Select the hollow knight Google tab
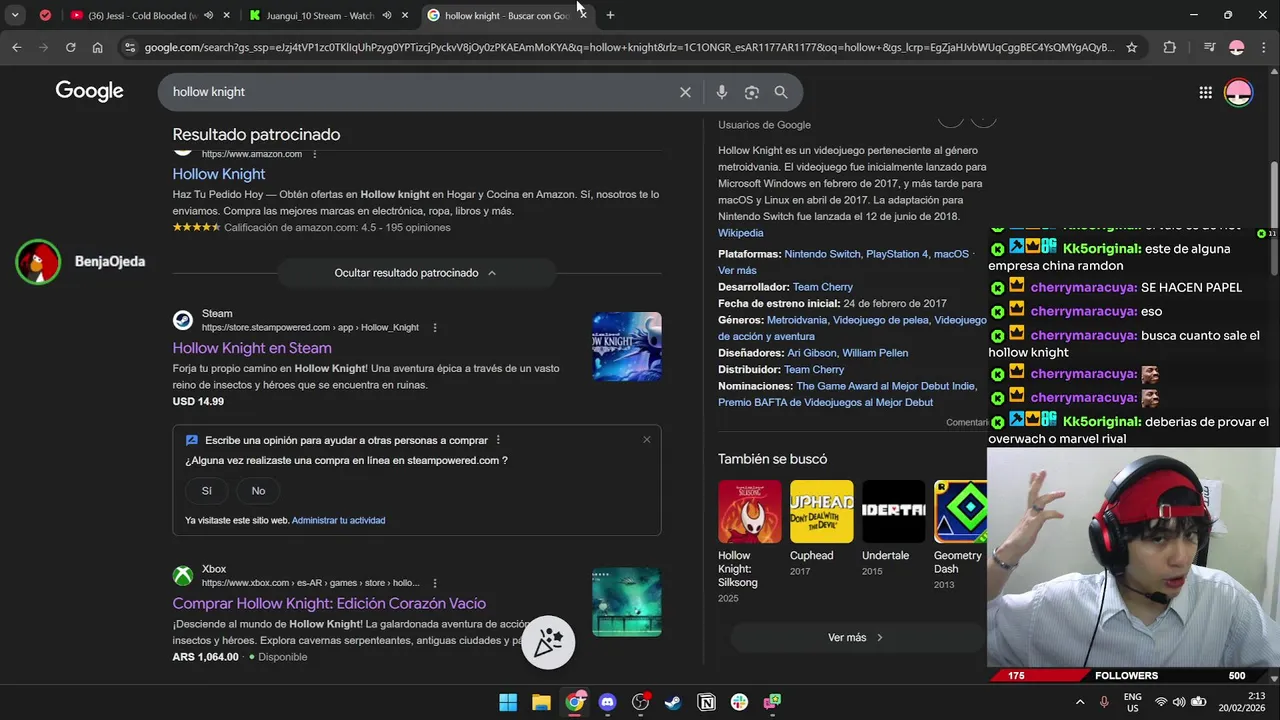1280x720 pixels. tap(500, 15)
